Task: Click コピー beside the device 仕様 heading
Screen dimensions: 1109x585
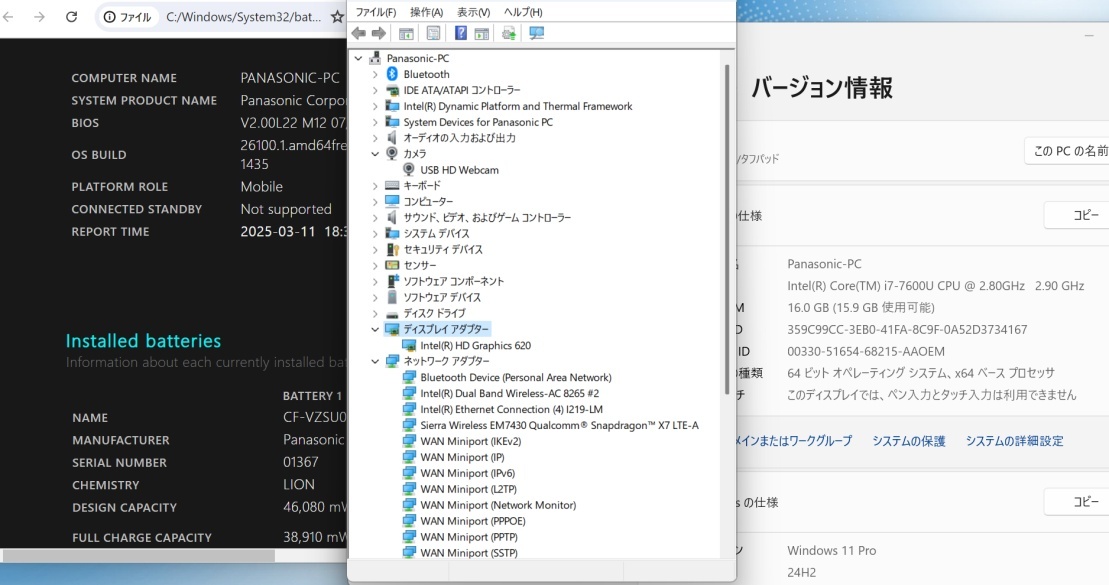Action: pyautogui.click(x=1078, y=215)
